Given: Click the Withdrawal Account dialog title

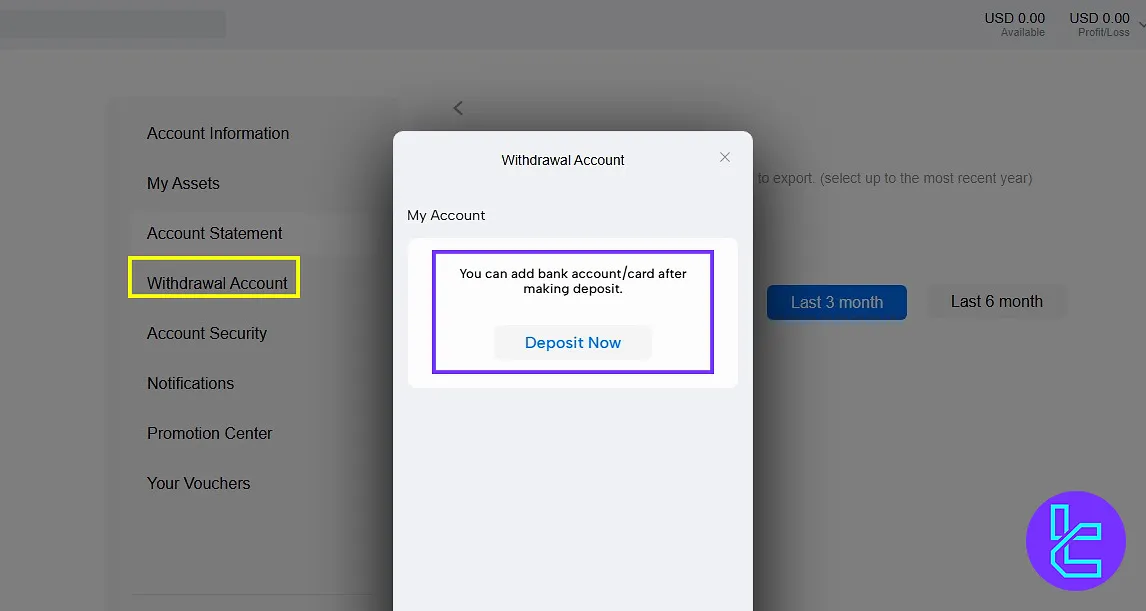Looking at the screenshot, I should pyautogui.click(x=562, y=160).
